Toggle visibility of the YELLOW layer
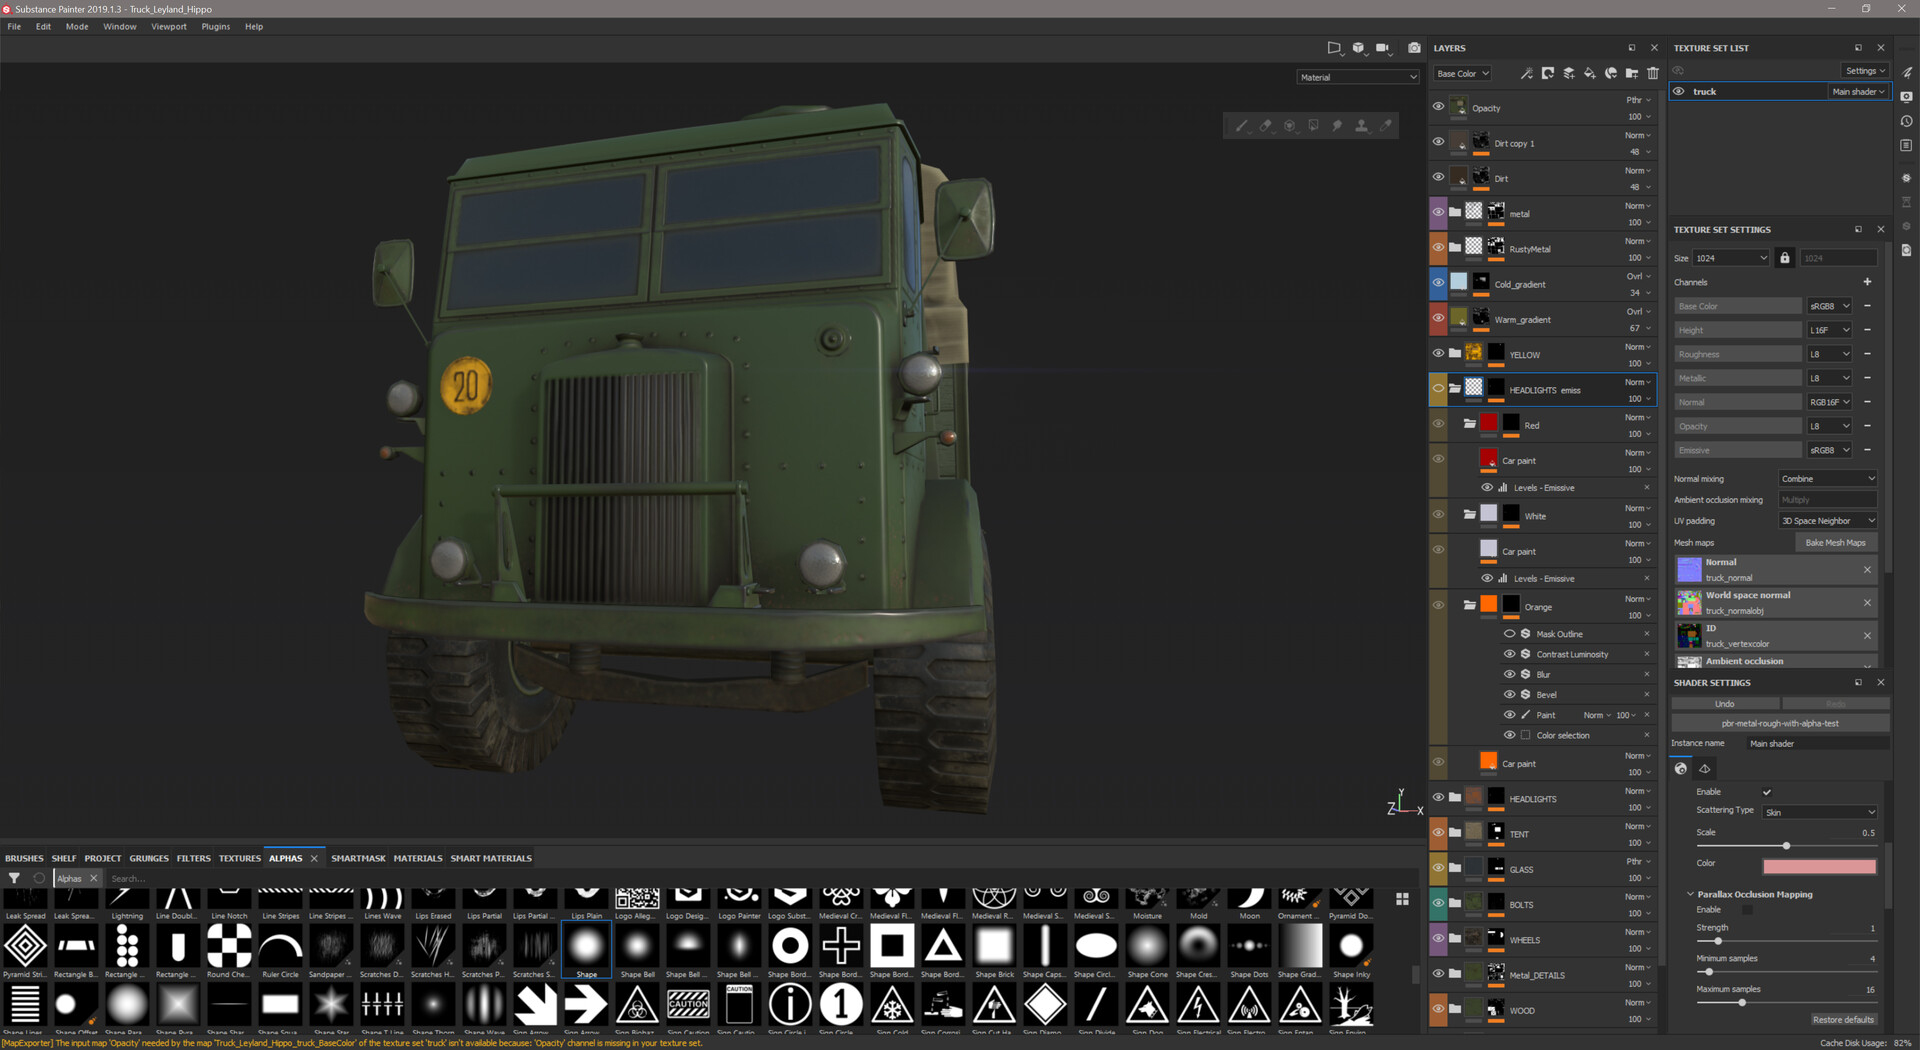Screen dimensions: 1920x1050 tap(1439, 353)
